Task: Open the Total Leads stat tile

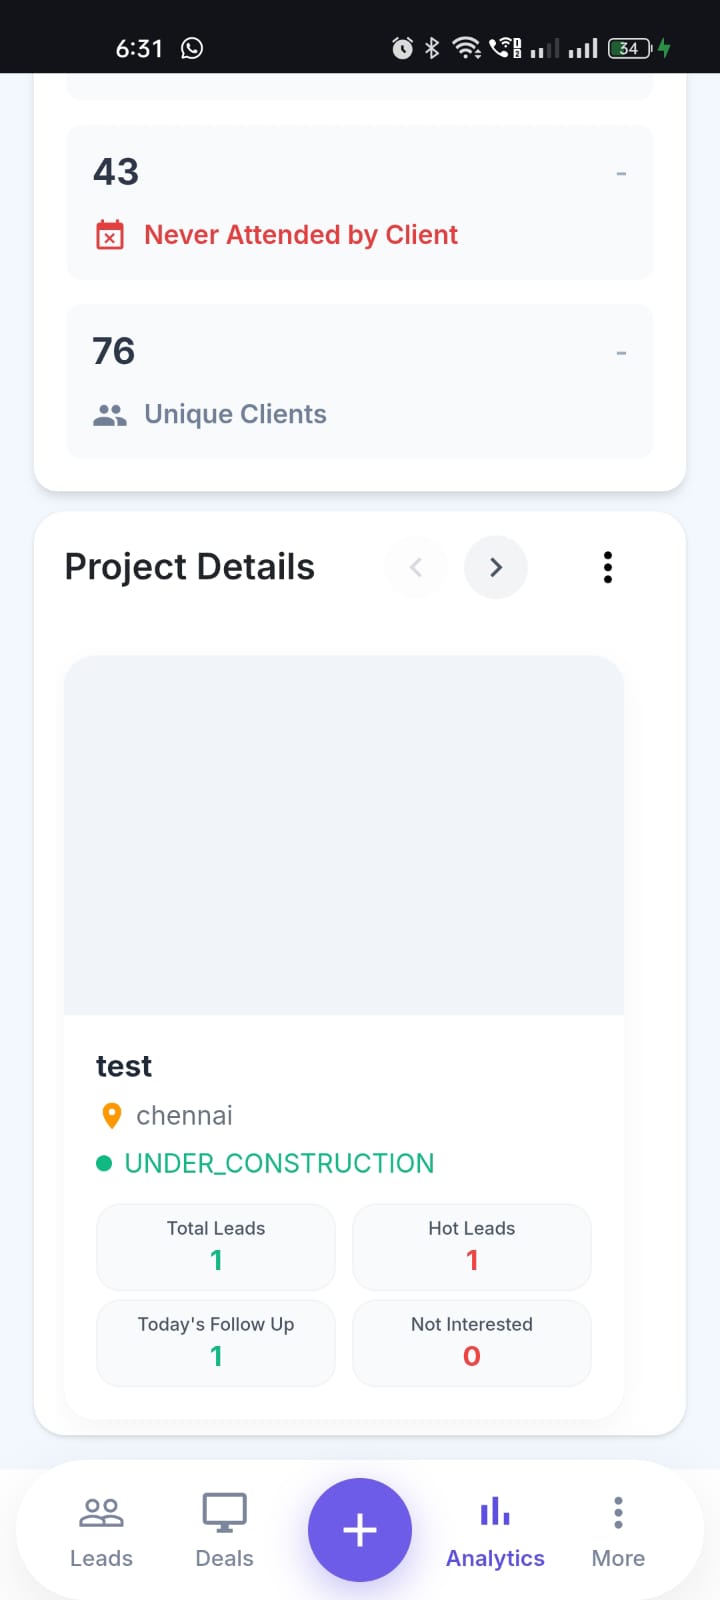Action: (216, 1247)
